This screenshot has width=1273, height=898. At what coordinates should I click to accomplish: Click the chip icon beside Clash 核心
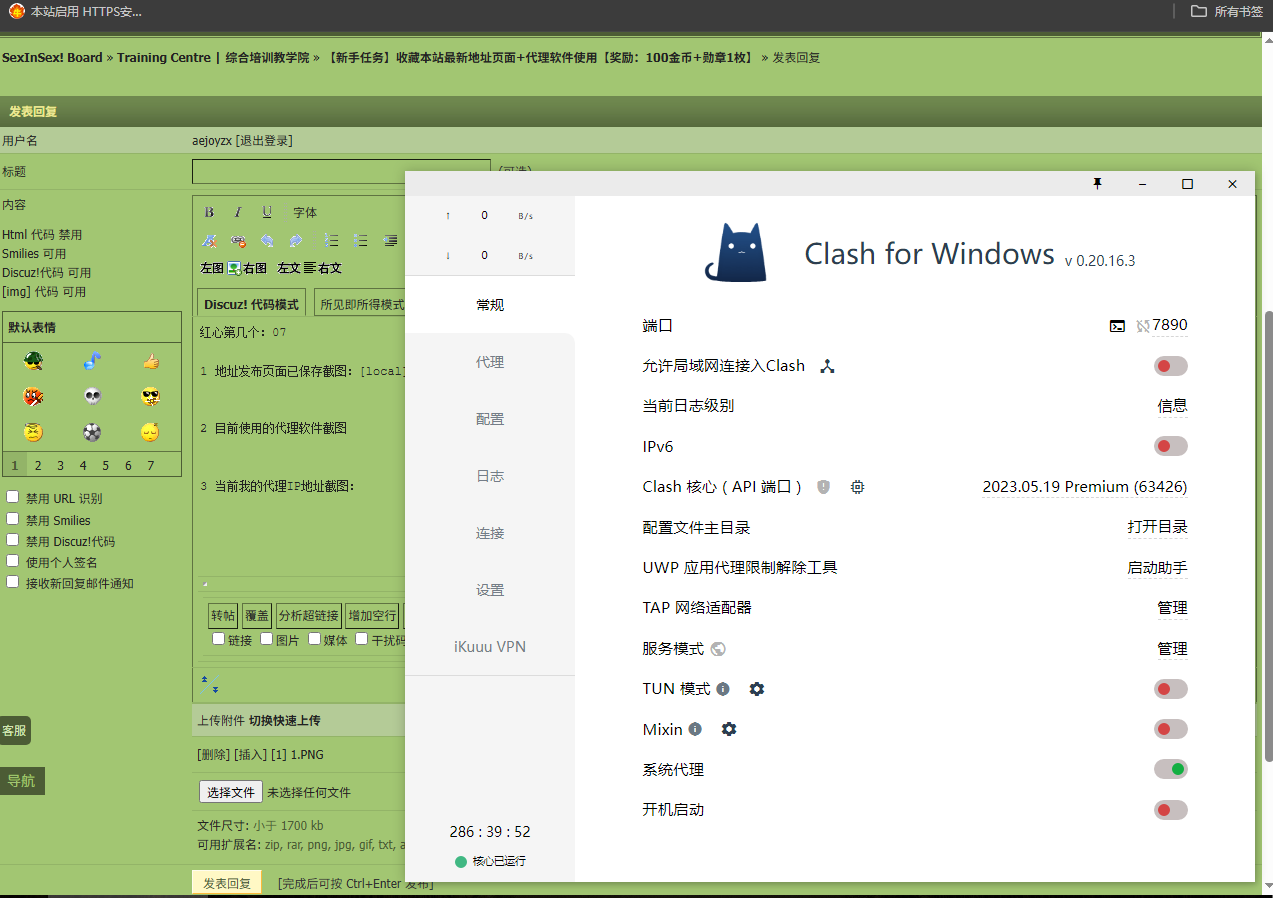point(857,487)
